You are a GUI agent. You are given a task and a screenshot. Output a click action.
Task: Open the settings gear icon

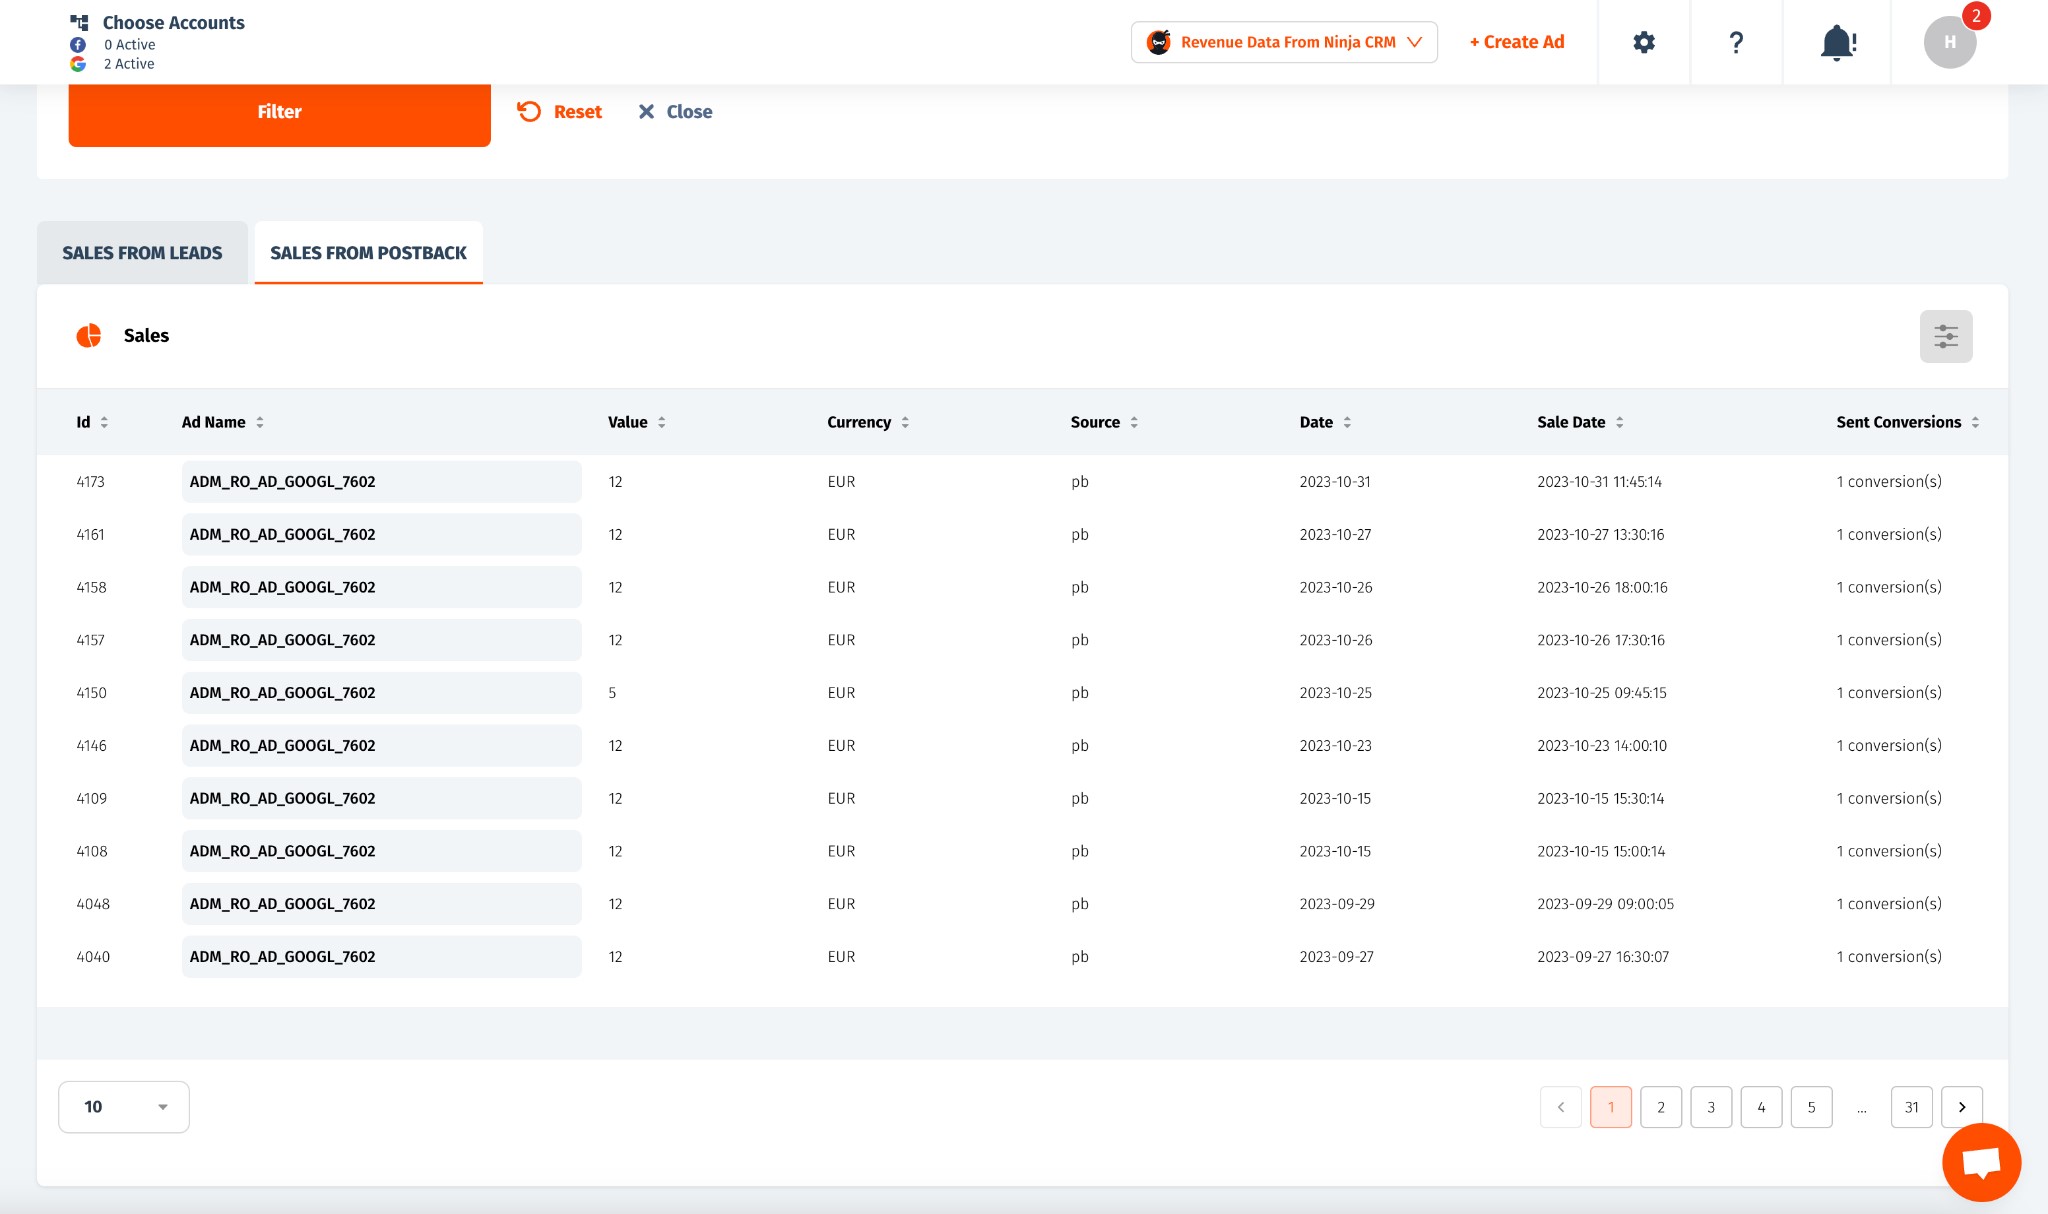1644,42
